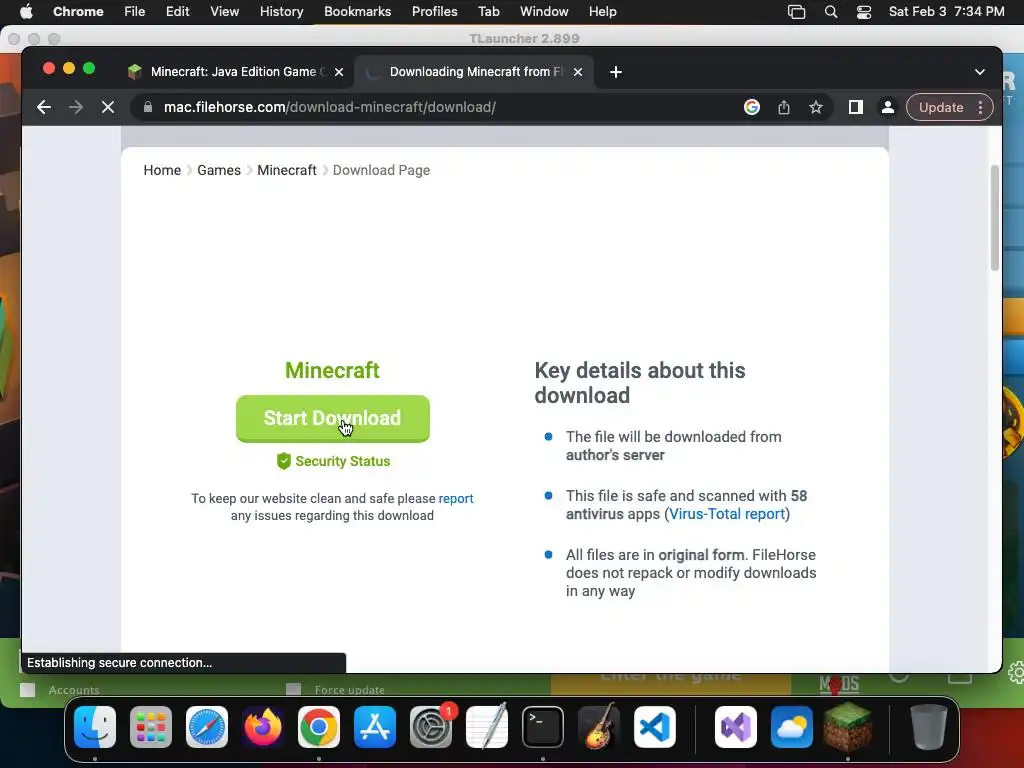1024x768 pixels.
Task: Click the Google icon in the address bar
Action: pos(752,107)
